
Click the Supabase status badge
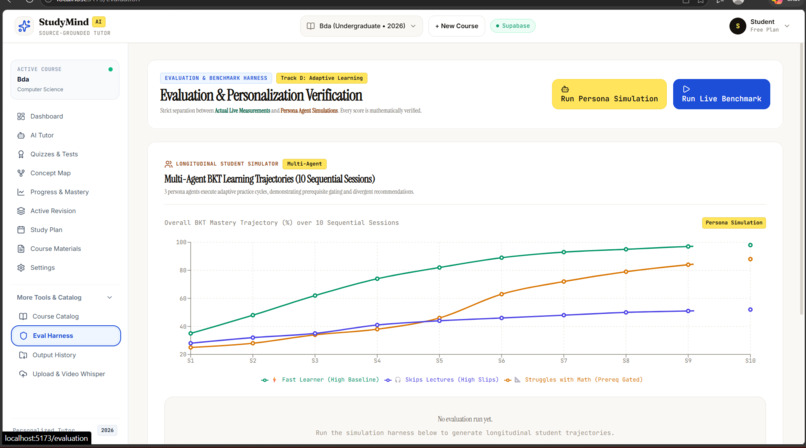[x=513, y=26]
